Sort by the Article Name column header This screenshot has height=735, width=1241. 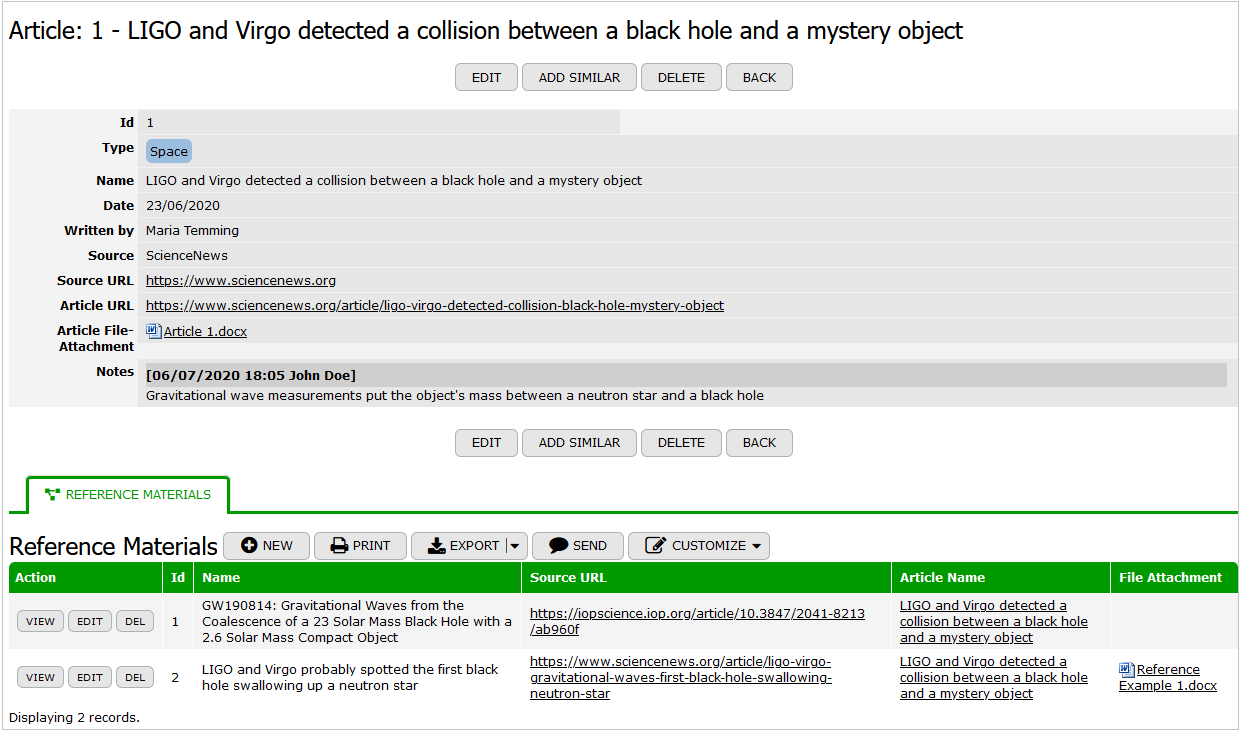click(x=942, y=577)
